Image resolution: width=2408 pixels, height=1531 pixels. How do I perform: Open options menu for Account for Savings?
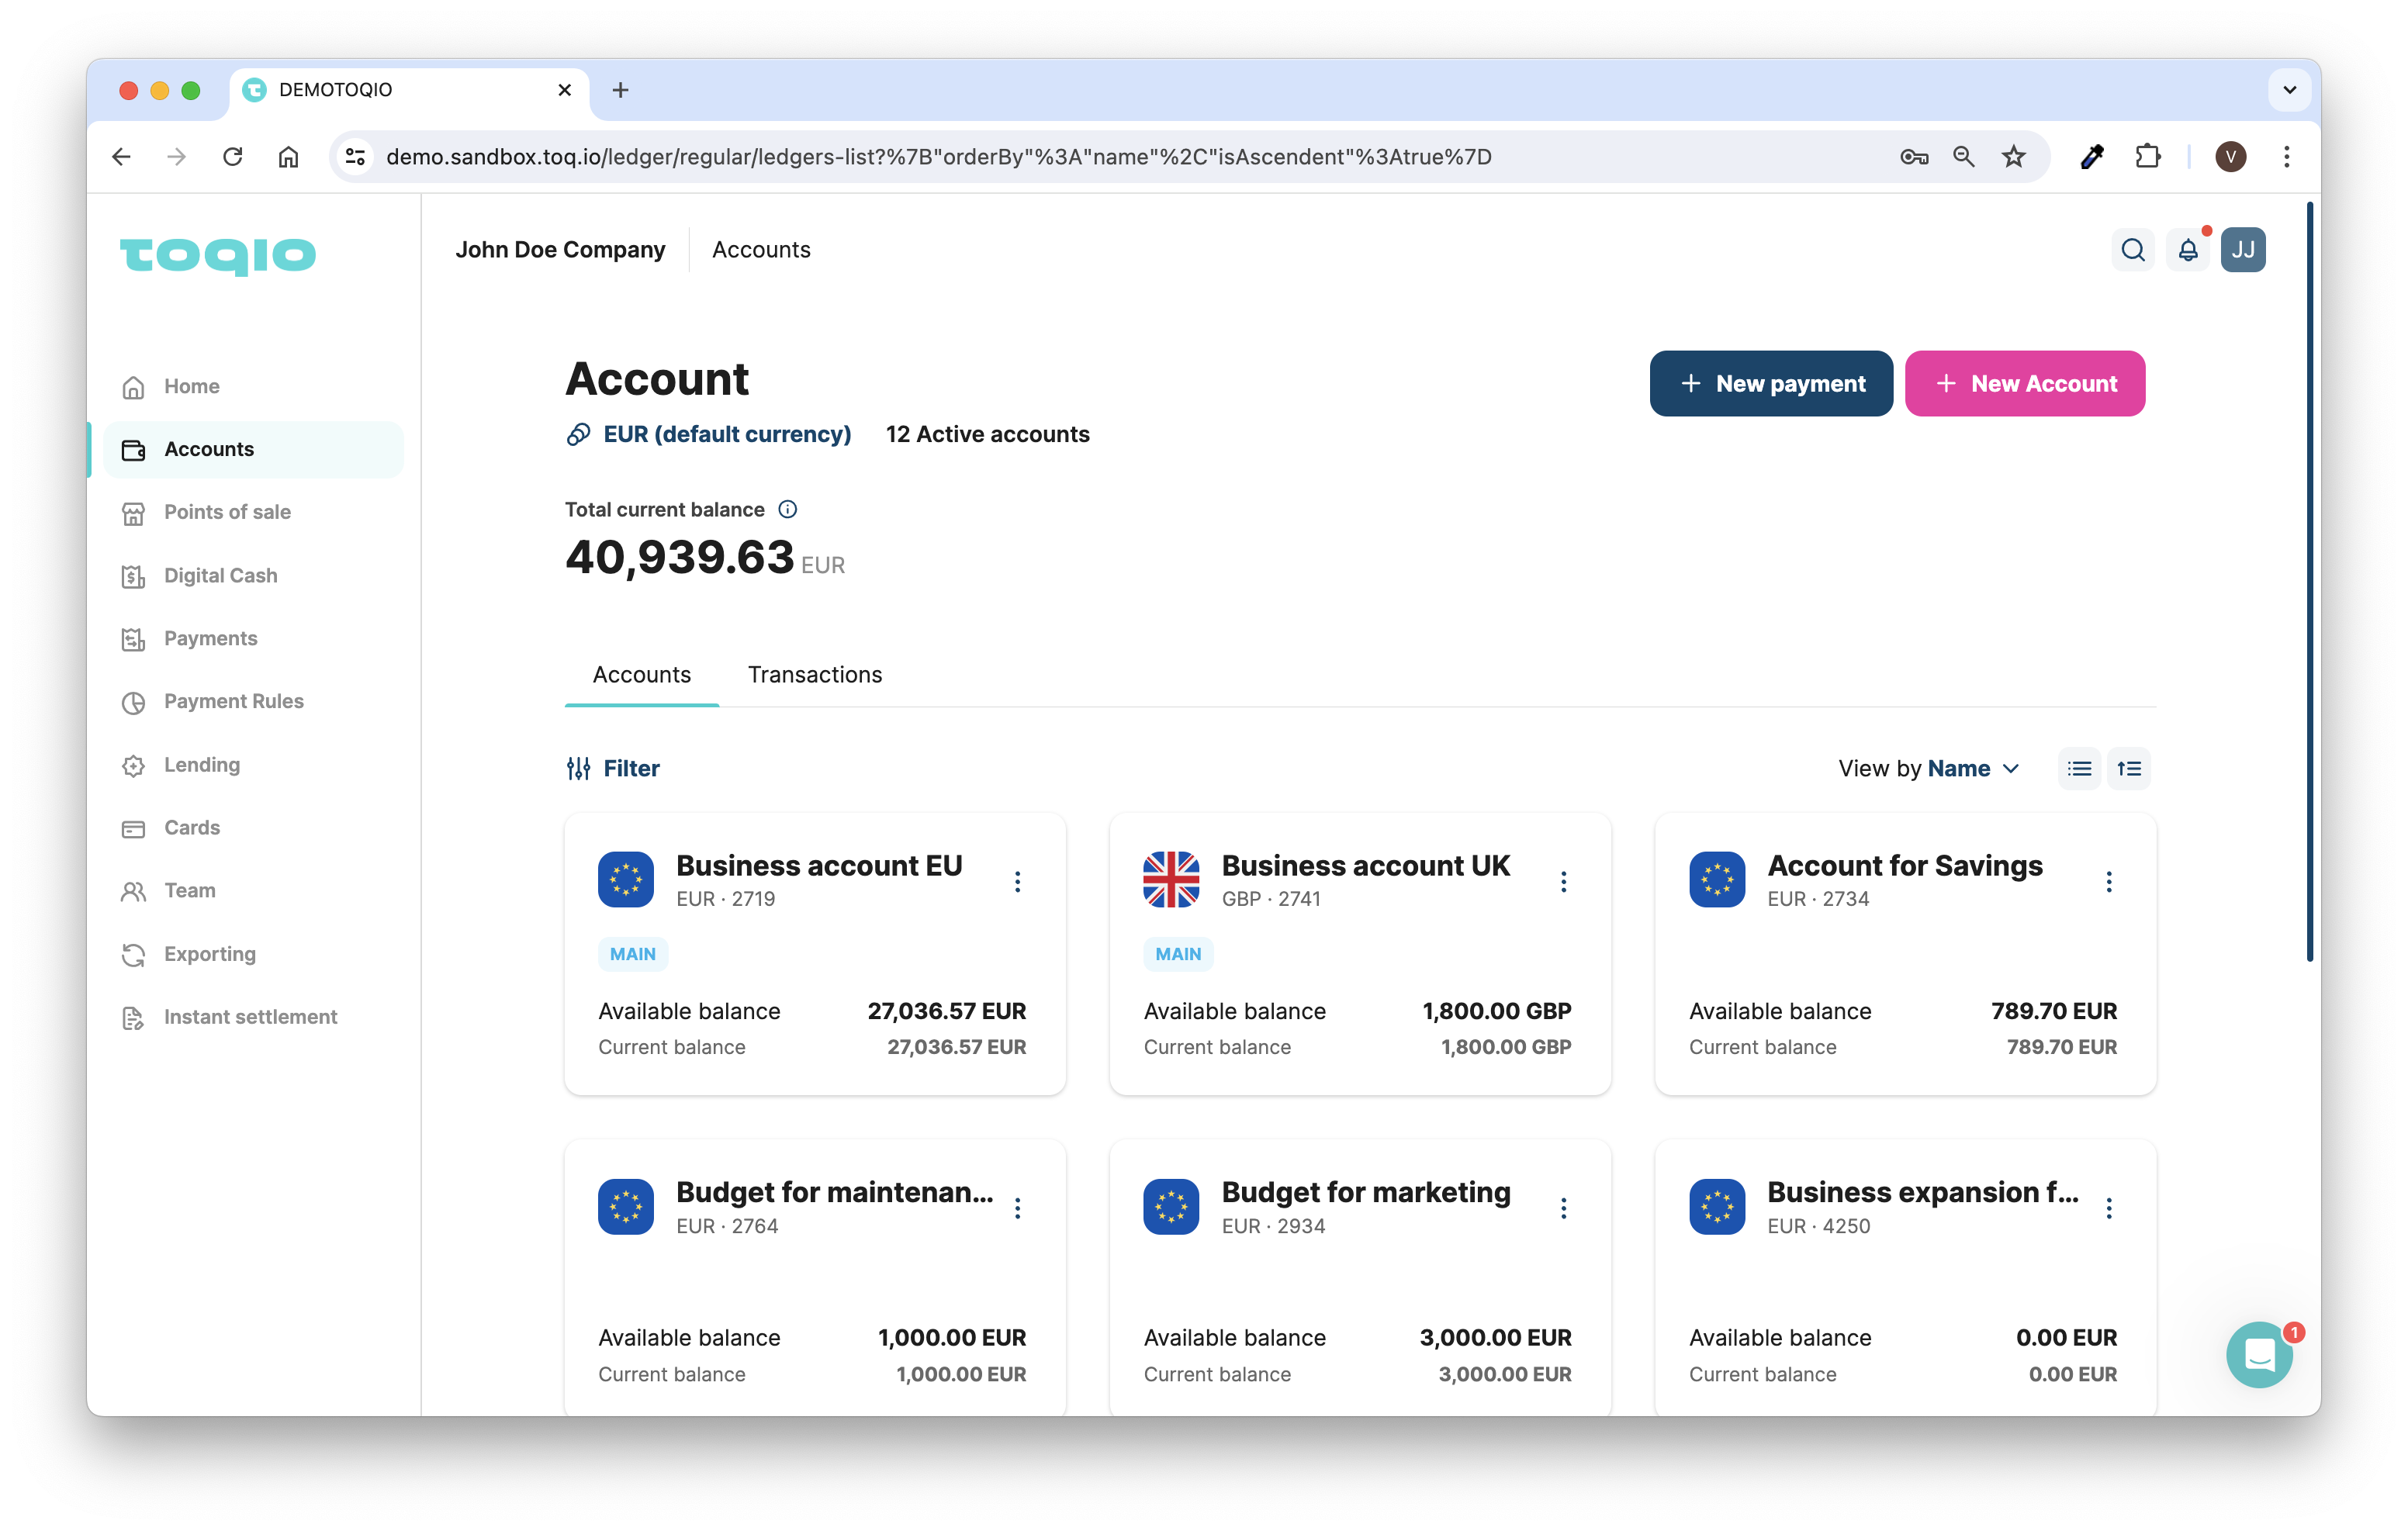(2108, 881)
